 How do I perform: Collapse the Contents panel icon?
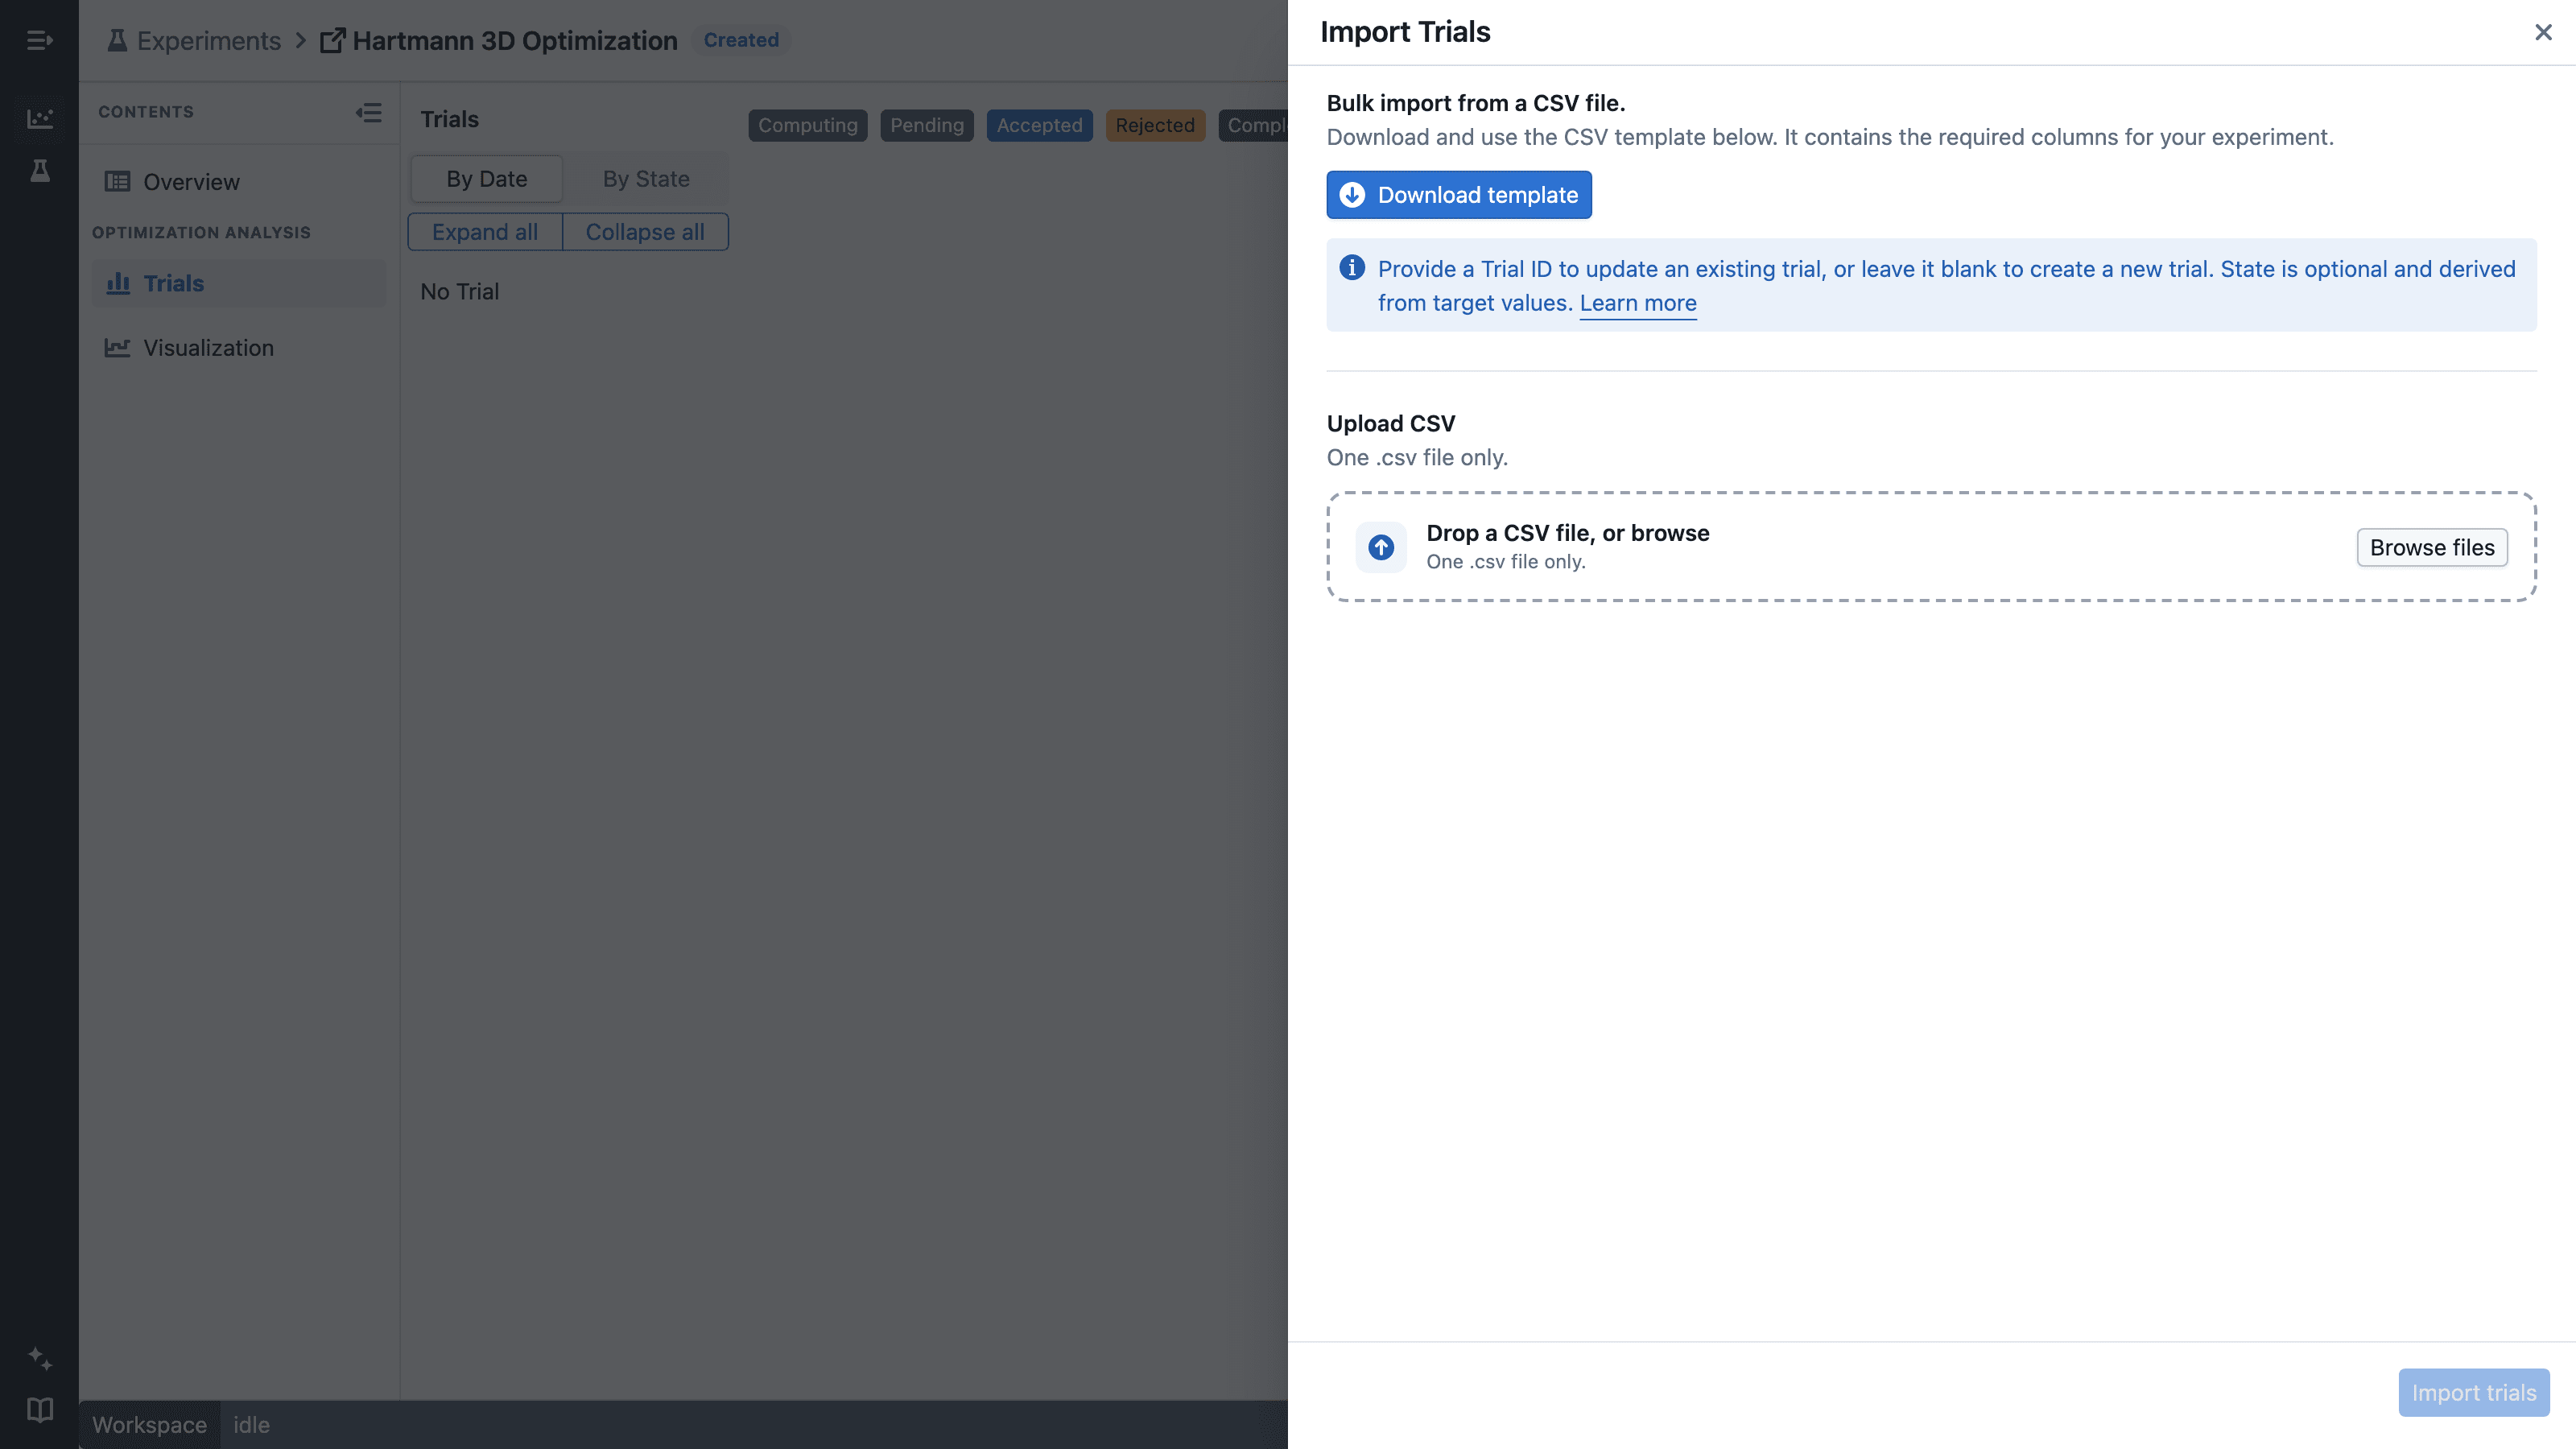tap(368, 112)
